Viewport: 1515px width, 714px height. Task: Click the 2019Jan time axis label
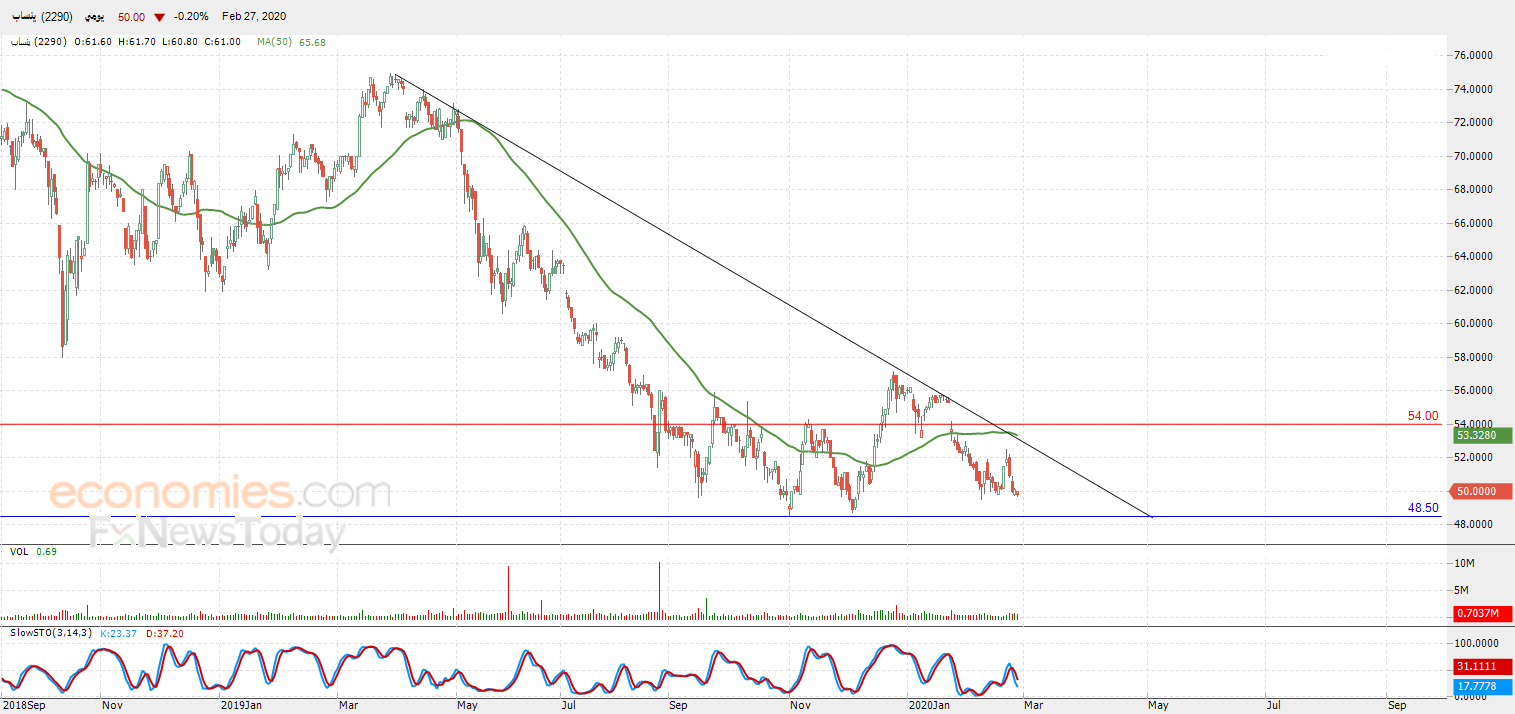click(x=243, y=705)
